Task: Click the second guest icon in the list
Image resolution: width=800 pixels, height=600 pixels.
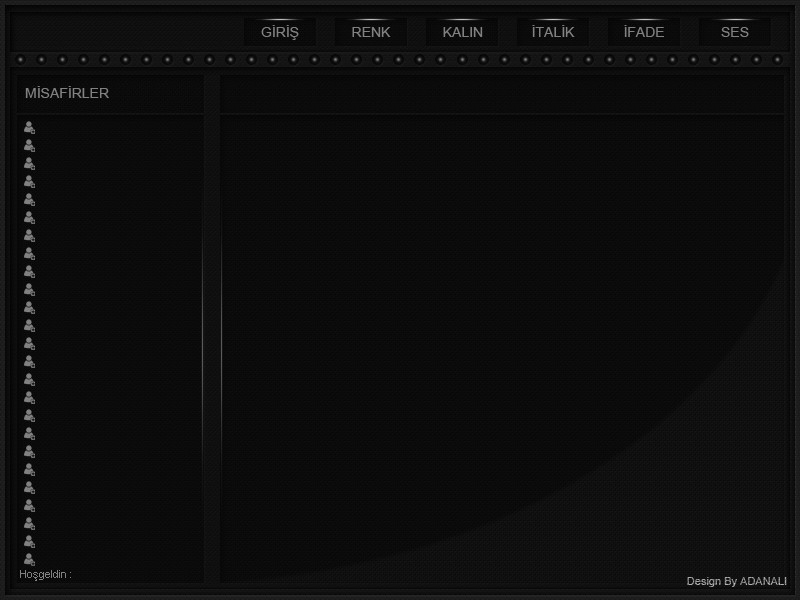Action: pos(29,146)
